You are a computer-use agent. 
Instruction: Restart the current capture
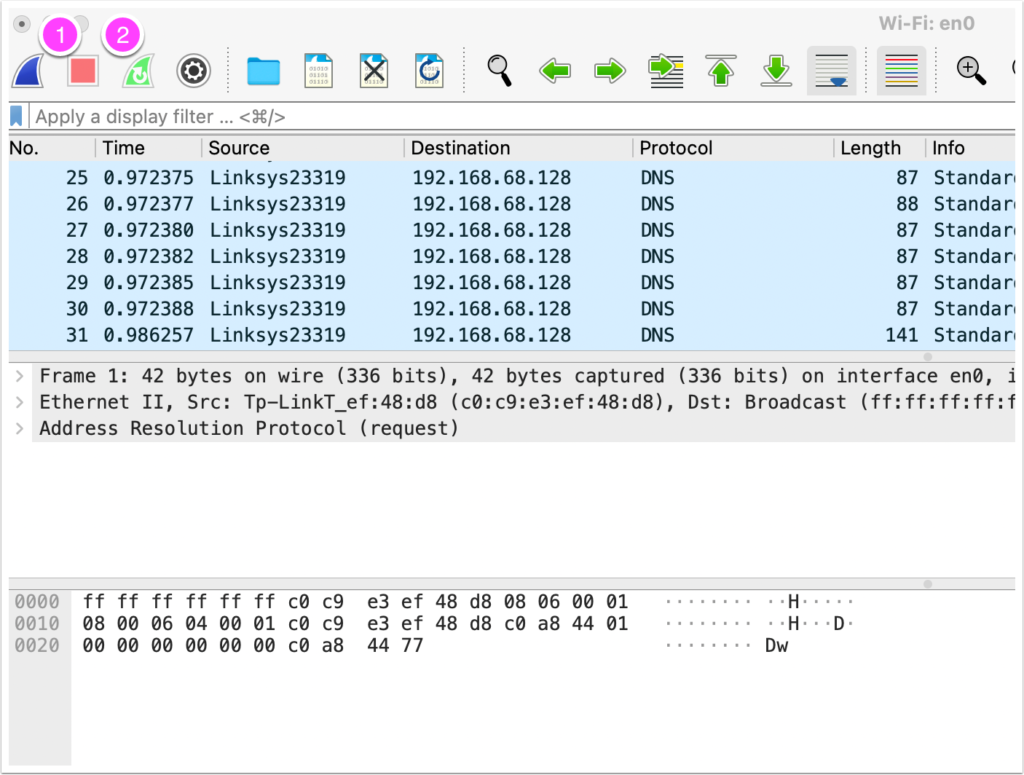(138, 72)
